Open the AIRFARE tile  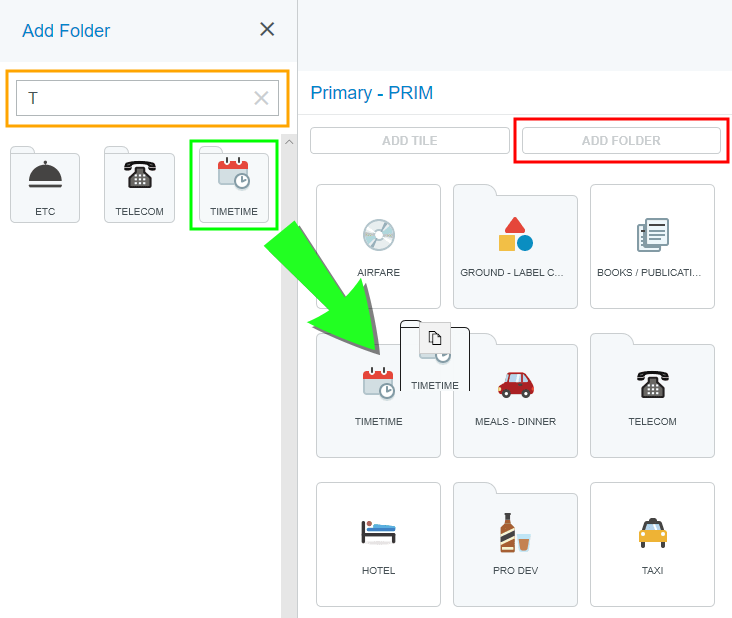click(x=378, y=246)
